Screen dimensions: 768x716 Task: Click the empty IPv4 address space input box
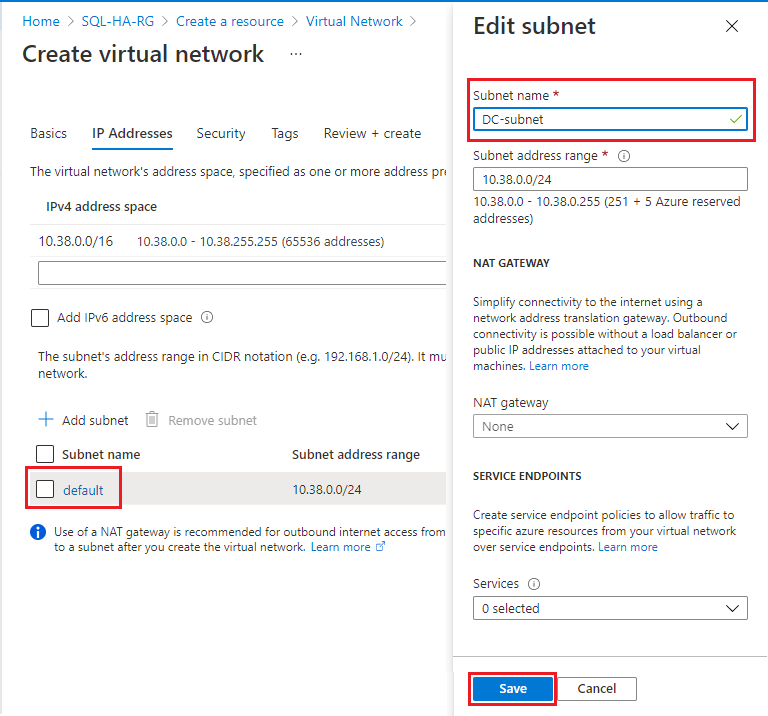[x=242, y=273]
